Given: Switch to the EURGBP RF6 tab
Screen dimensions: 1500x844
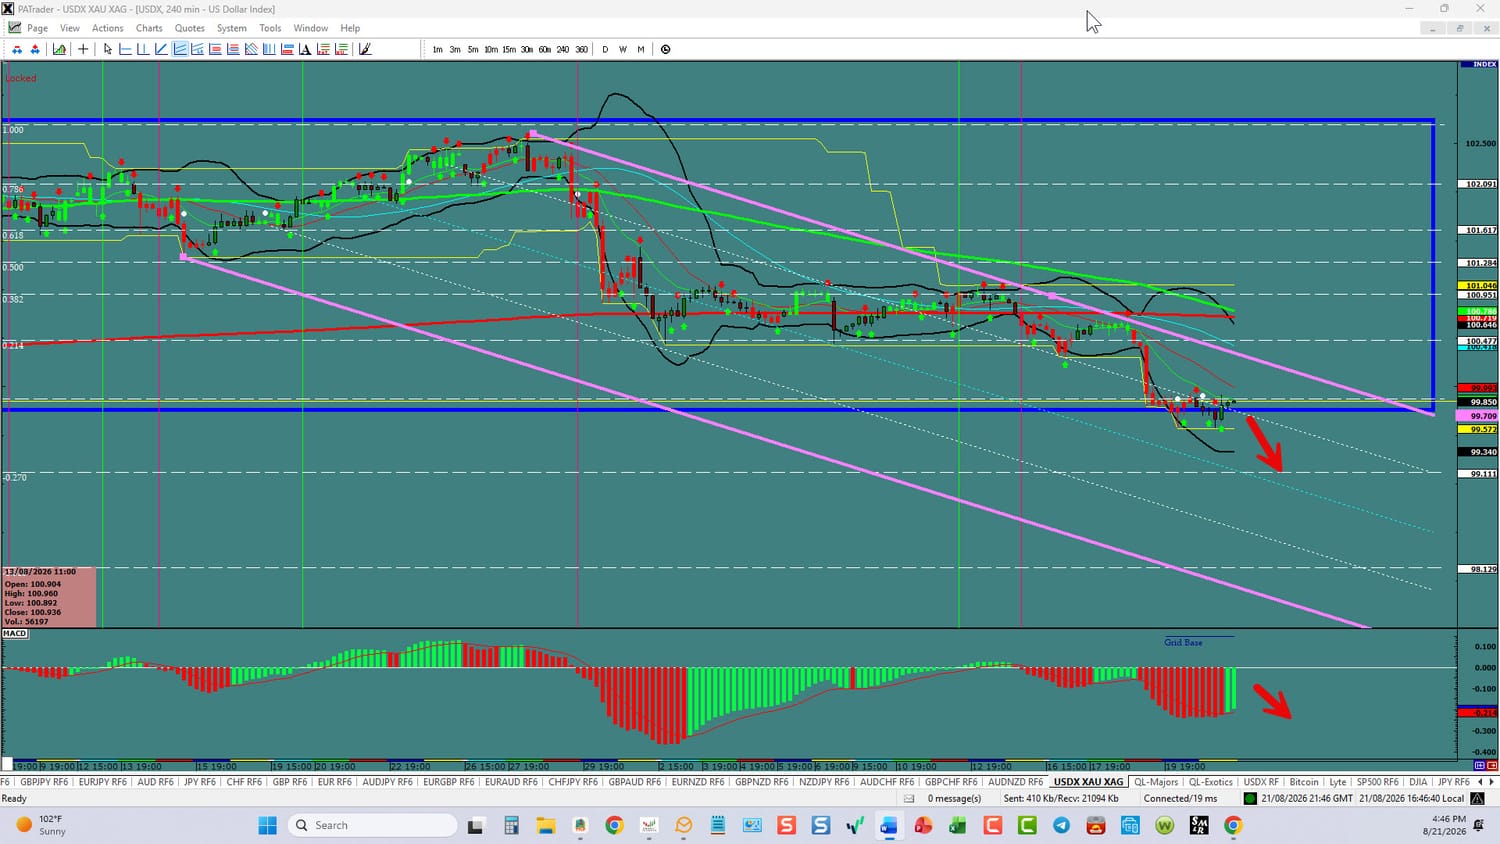Looking at the screenshot, I should [448, 782].
